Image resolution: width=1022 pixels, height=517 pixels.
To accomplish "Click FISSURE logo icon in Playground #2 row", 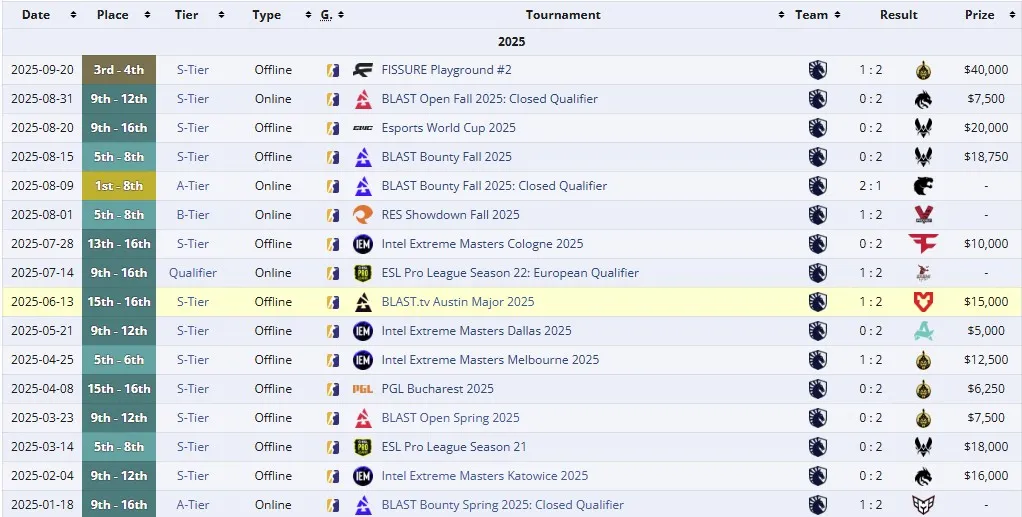I will pos(363,70).
